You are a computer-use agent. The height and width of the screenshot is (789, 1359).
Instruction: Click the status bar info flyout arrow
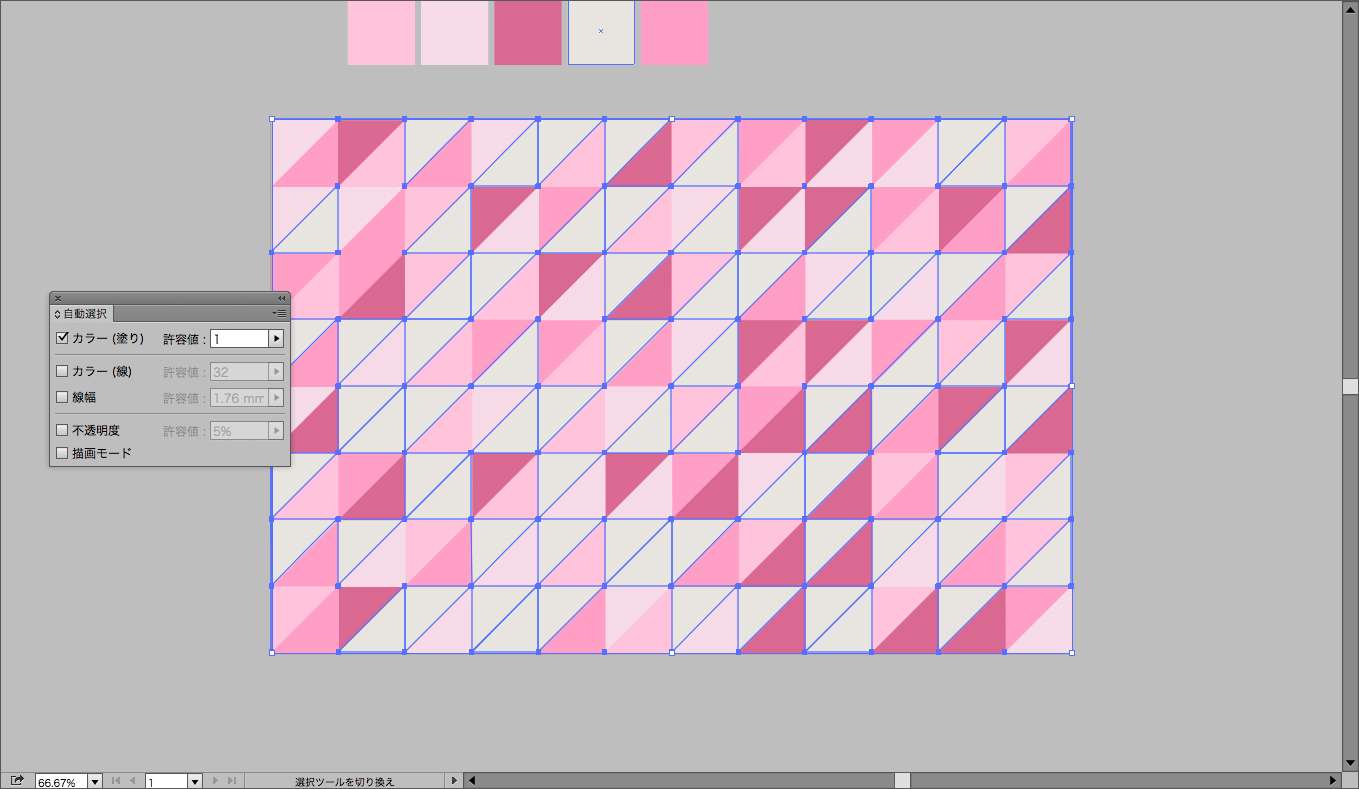pos(454,781)
